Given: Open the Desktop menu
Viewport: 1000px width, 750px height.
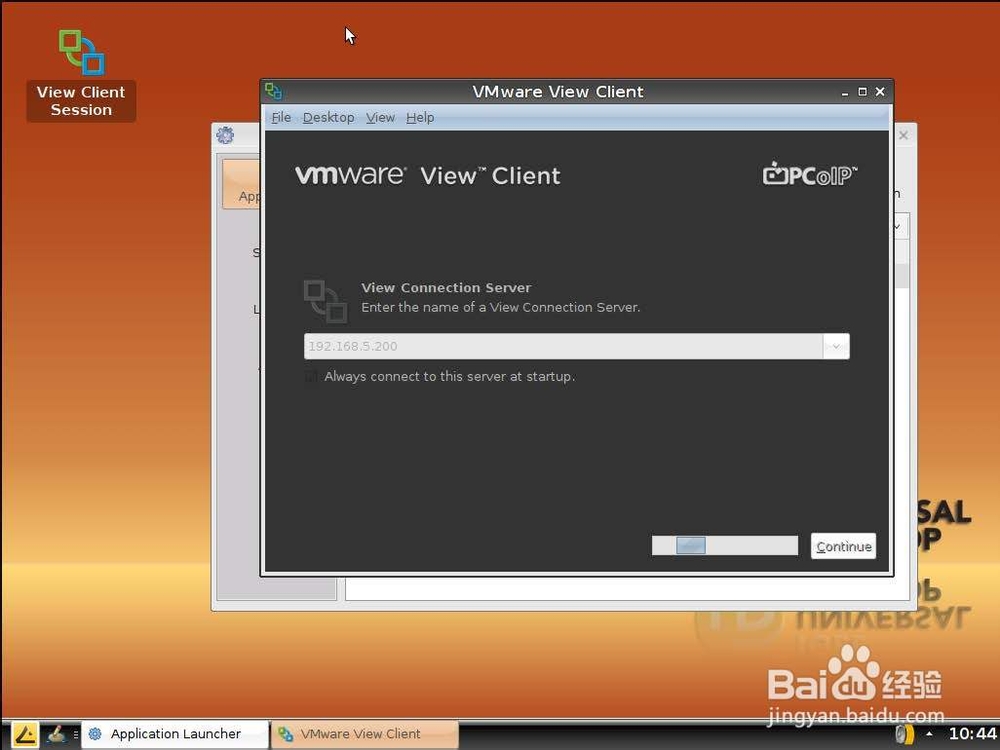Looking at the screenshot, I should [x=328, y=117].
